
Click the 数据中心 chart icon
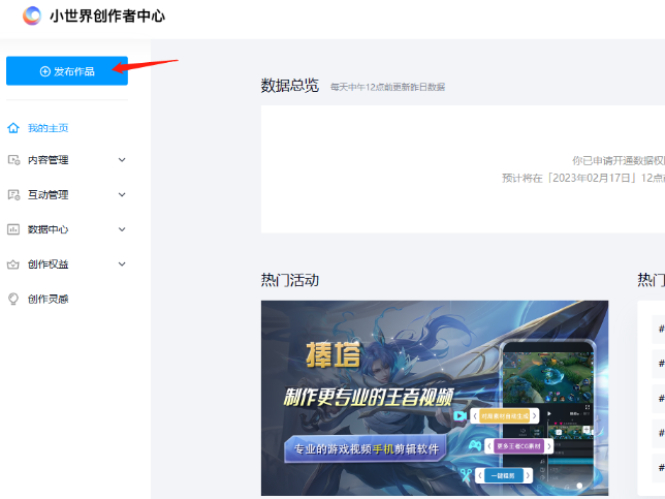click(x=13, y=229)
